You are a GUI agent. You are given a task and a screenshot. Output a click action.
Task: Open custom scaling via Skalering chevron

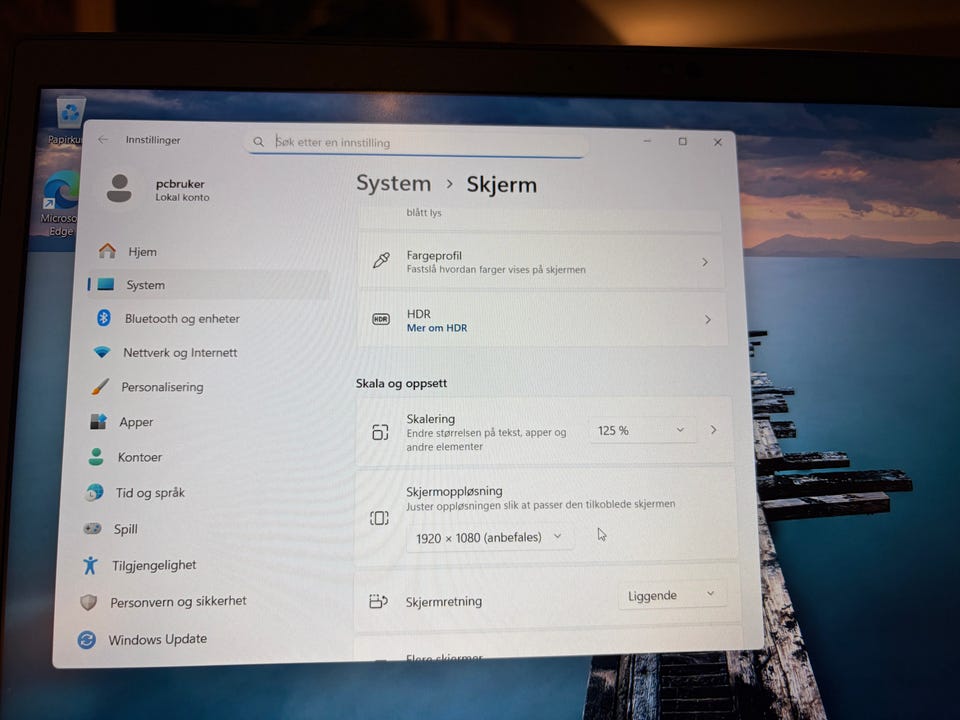pos(713,430)
